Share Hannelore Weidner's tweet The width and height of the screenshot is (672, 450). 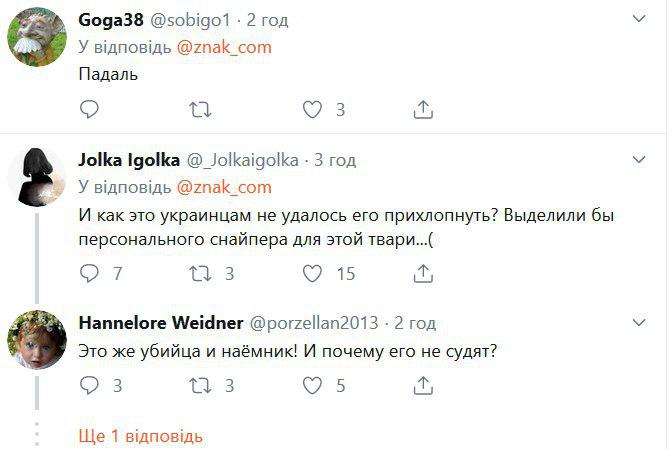pyautogui.click(x=422, y=385)
